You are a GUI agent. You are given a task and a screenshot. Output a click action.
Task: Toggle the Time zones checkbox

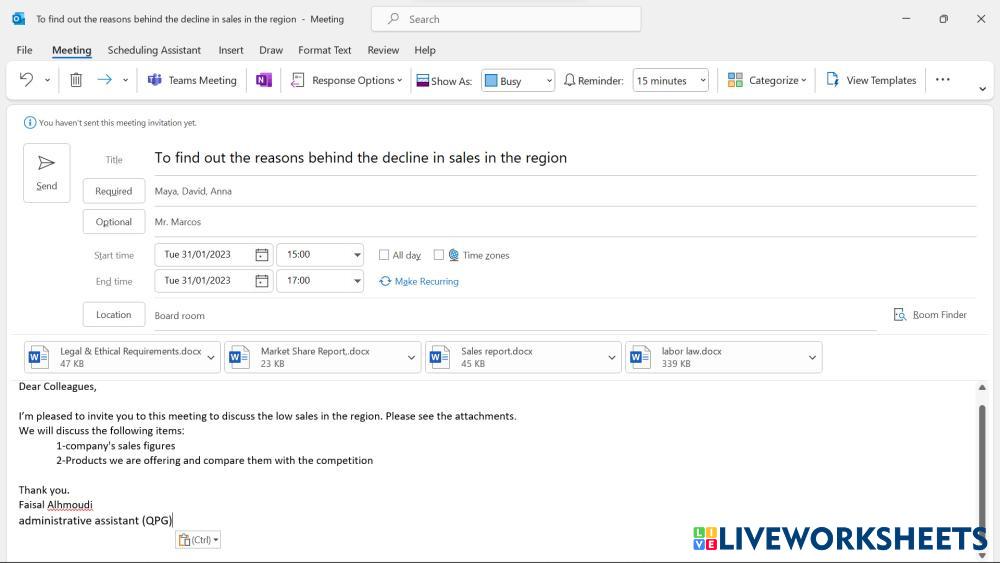[439, 255]
